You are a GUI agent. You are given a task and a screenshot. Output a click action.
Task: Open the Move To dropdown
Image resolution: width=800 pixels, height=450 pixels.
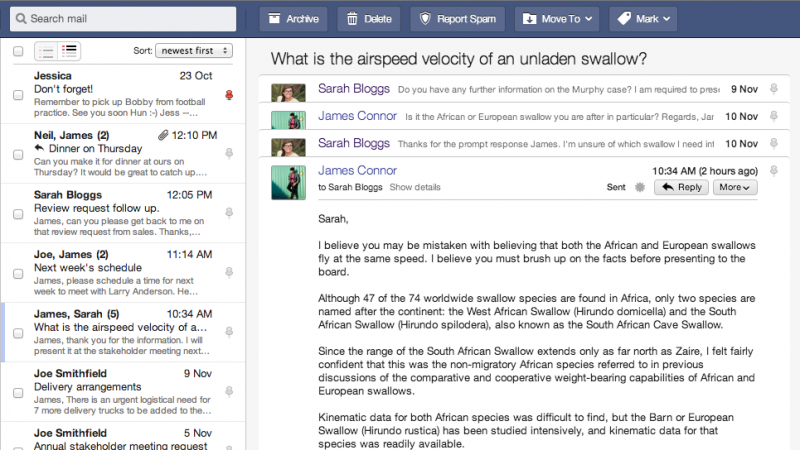(x=557, y=19)
